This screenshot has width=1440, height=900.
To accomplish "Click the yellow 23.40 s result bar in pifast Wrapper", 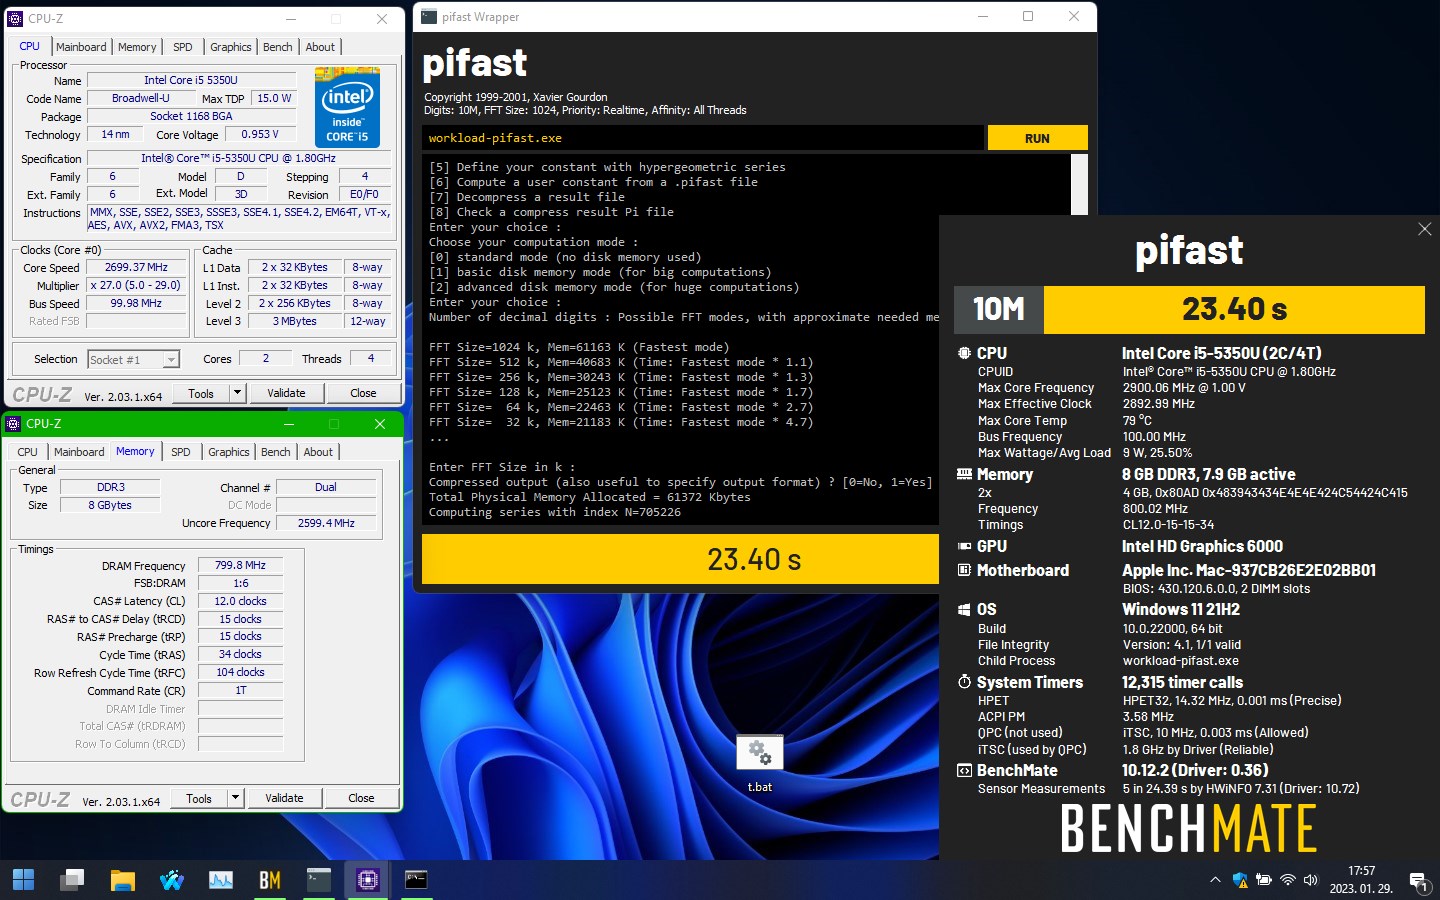I will pos(680,559).
